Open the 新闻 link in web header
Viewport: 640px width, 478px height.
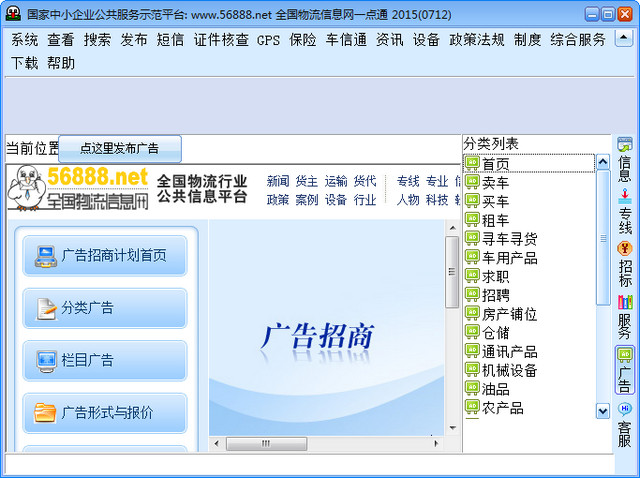[278, 181]
